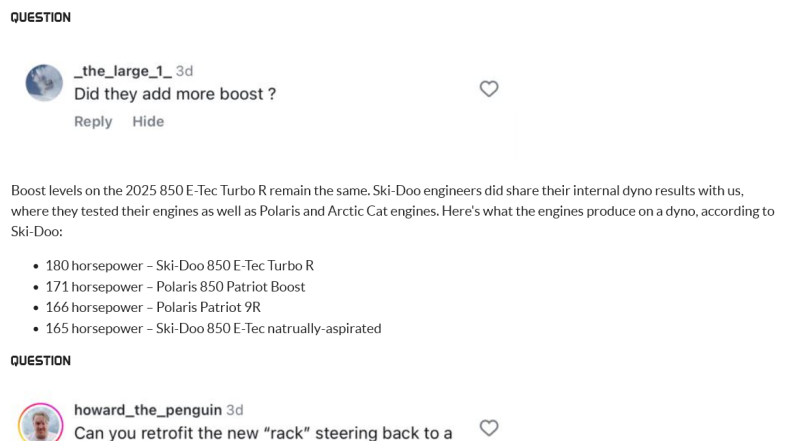Click the 171 horsepower Polaris Patriot Boost item
Viewport: 800px width, 441px height.
tap(175, 287)
